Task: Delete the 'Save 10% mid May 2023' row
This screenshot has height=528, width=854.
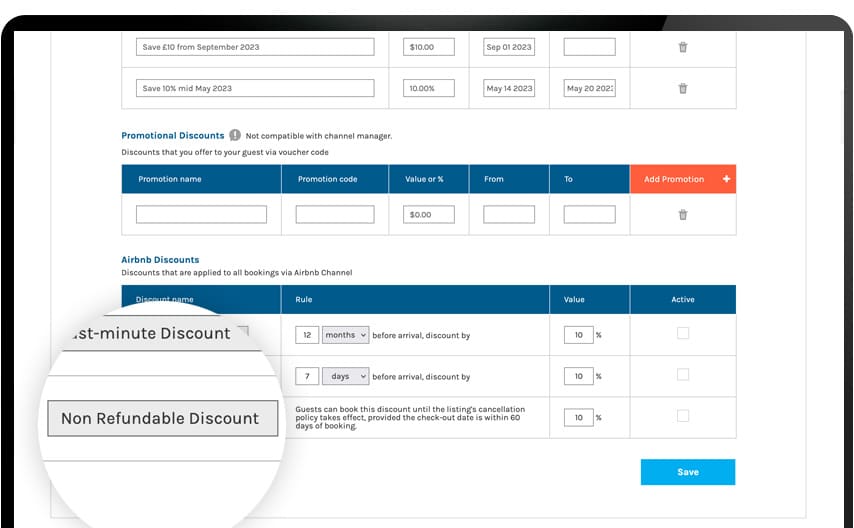Action: [683, 88]
